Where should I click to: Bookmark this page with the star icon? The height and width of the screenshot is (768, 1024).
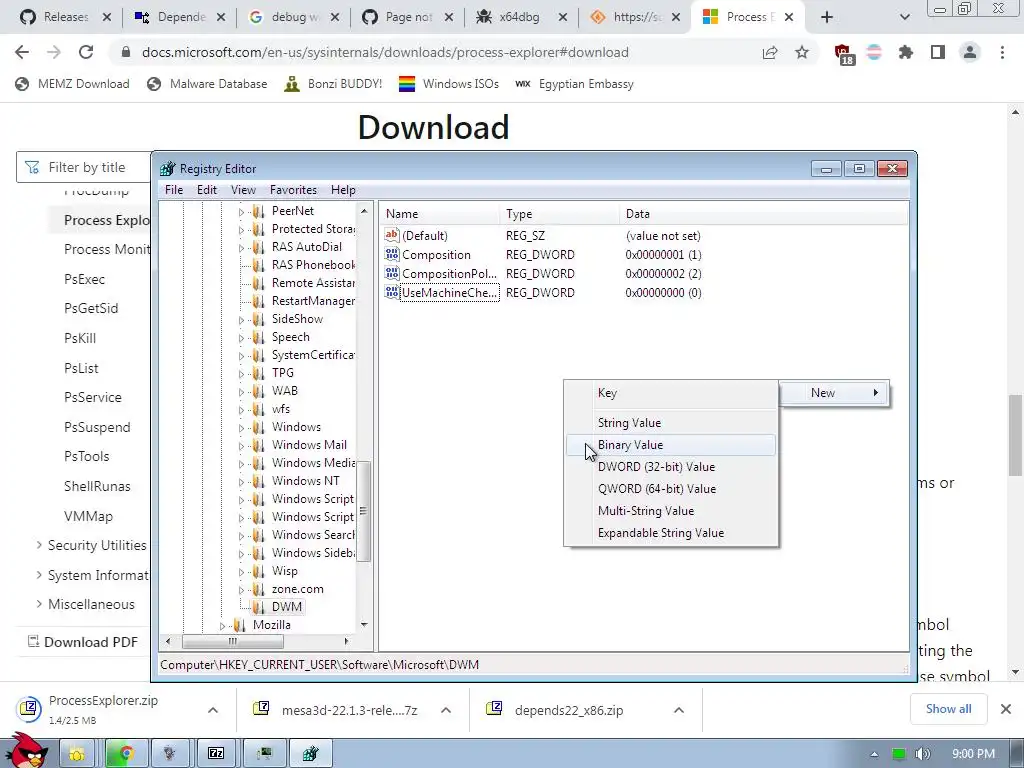[802, 52]
